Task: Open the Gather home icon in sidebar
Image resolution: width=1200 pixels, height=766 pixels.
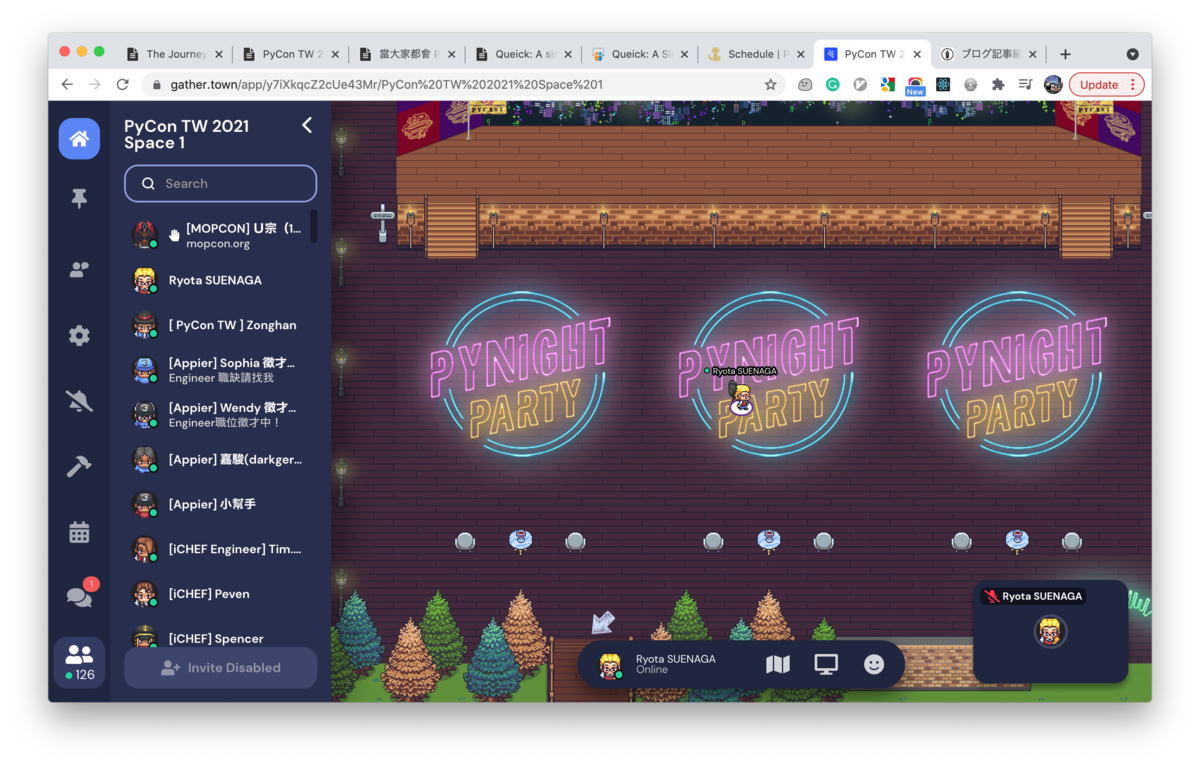Action: coord(79,139)
